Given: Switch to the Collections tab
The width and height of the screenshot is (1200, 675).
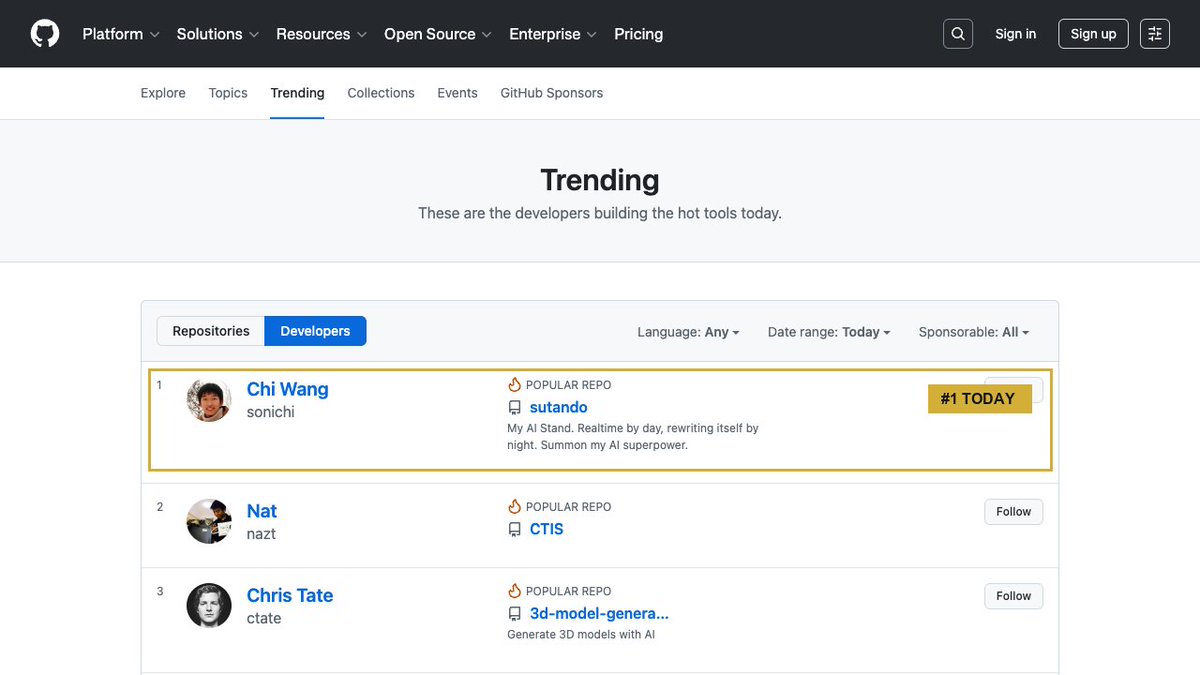Looking at the screenshot, I should point(381,93).
